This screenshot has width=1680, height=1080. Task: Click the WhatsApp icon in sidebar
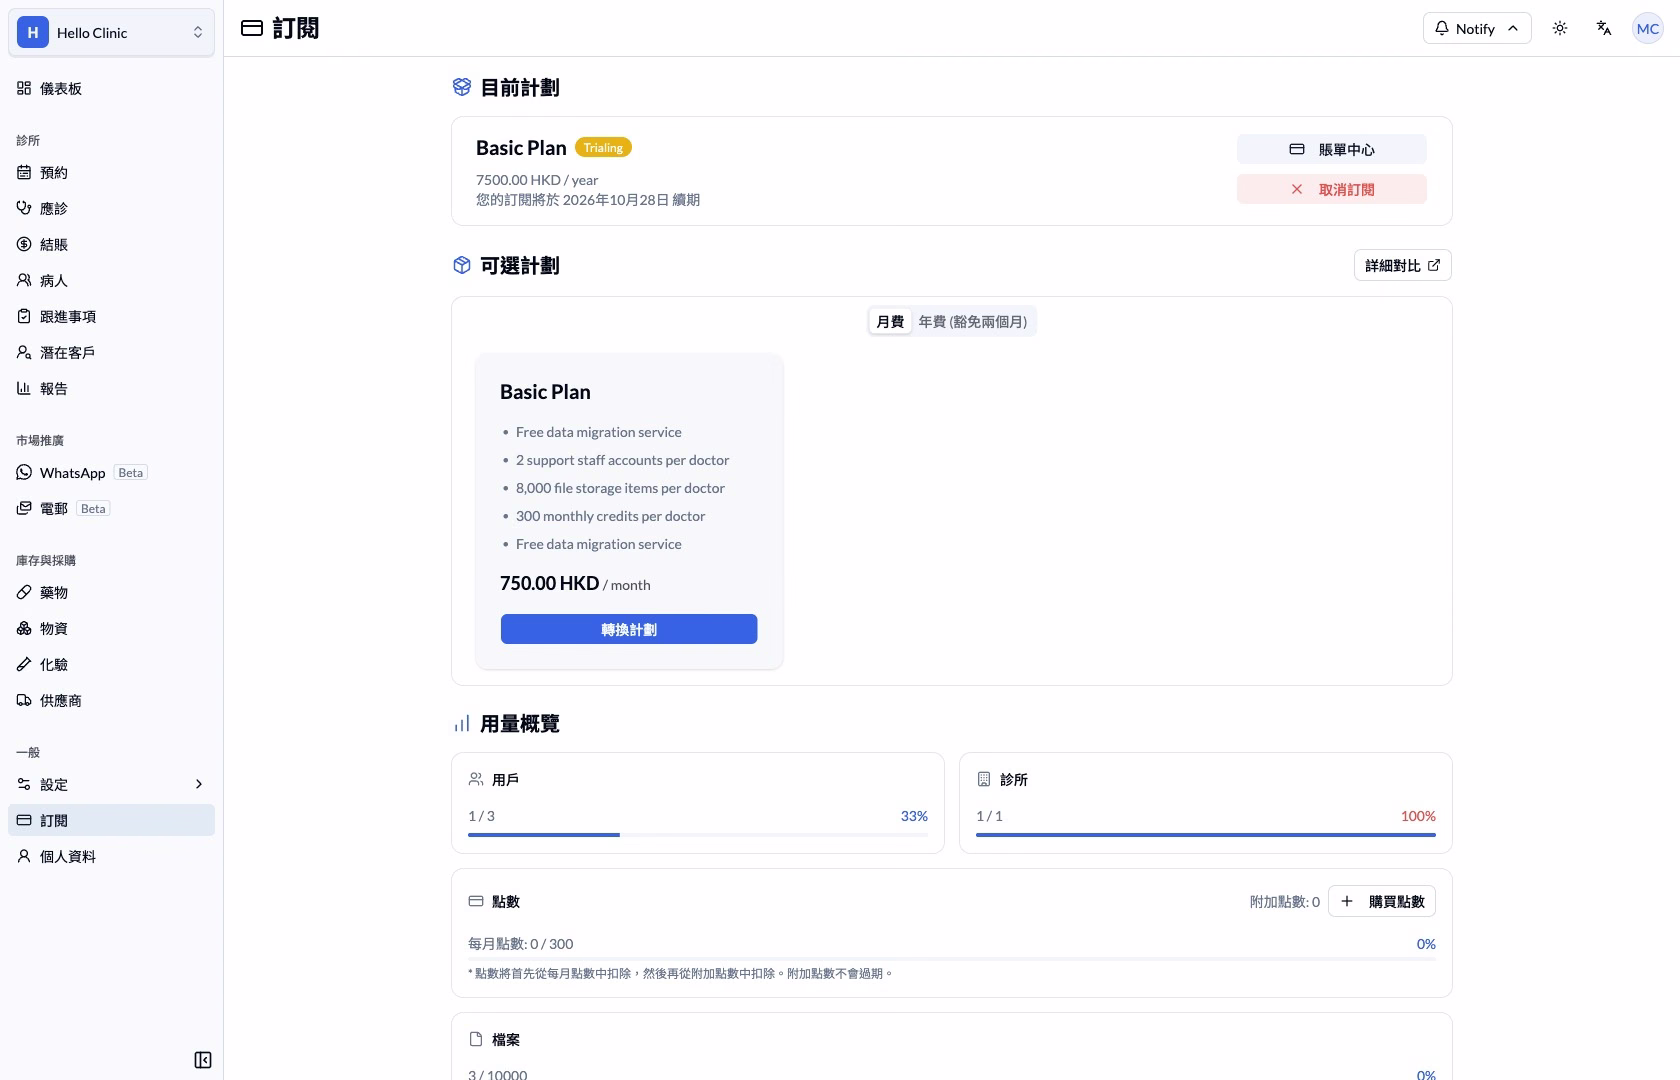24,472
